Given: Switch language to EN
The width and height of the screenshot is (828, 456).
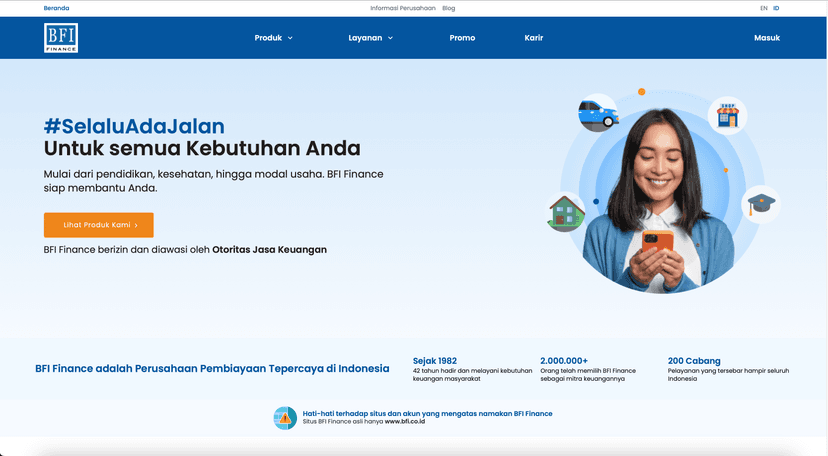Looking at the screenshot, I should click(764, 8).
